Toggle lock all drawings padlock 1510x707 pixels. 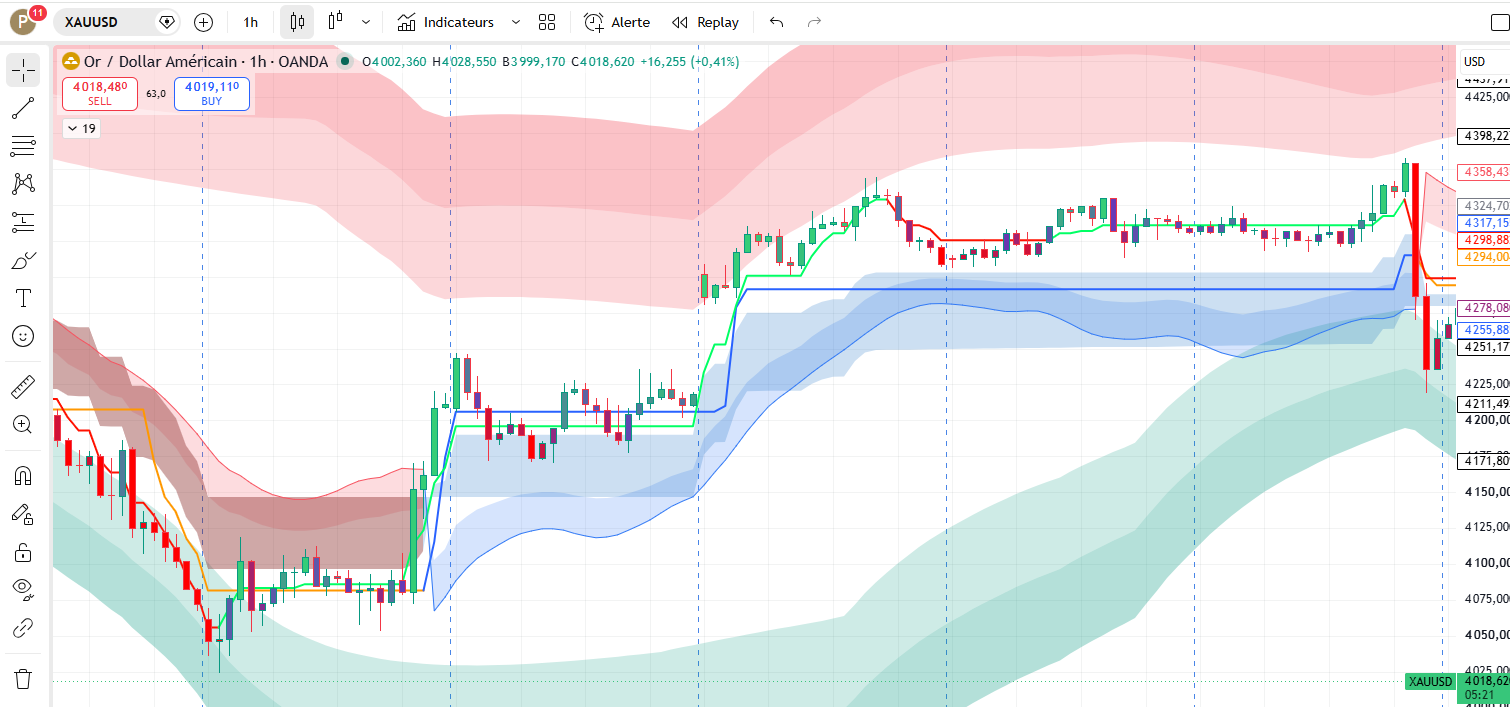click(23, 552)
